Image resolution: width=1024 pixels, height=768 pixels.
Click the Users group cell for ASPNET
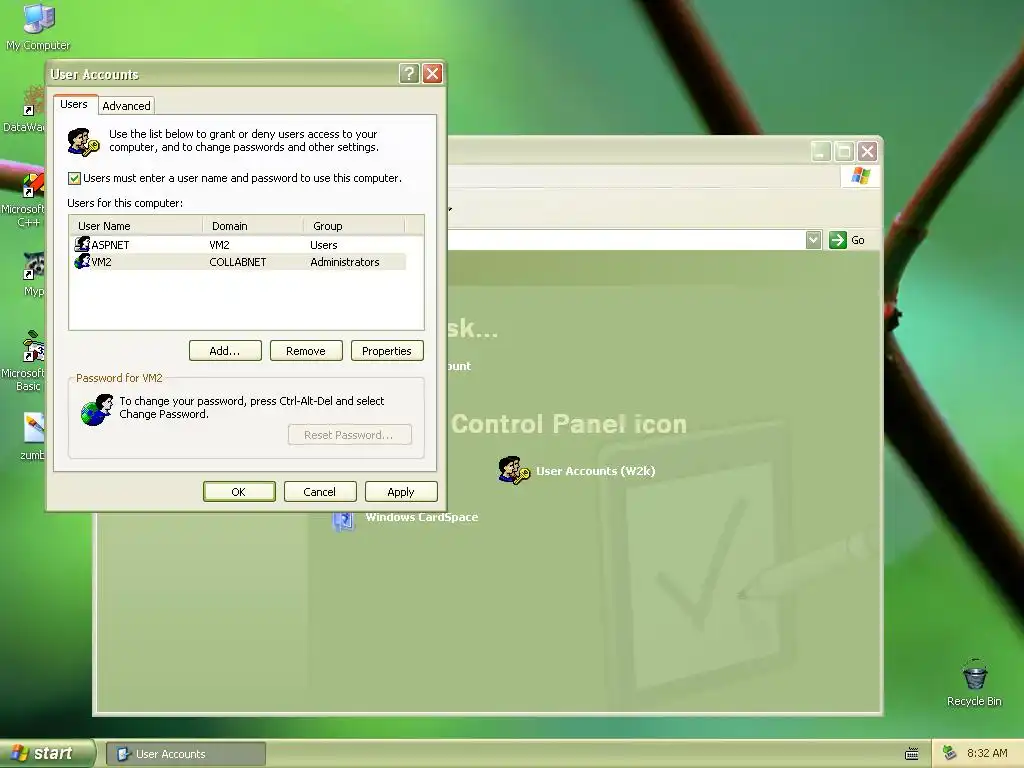click(324, 245)
